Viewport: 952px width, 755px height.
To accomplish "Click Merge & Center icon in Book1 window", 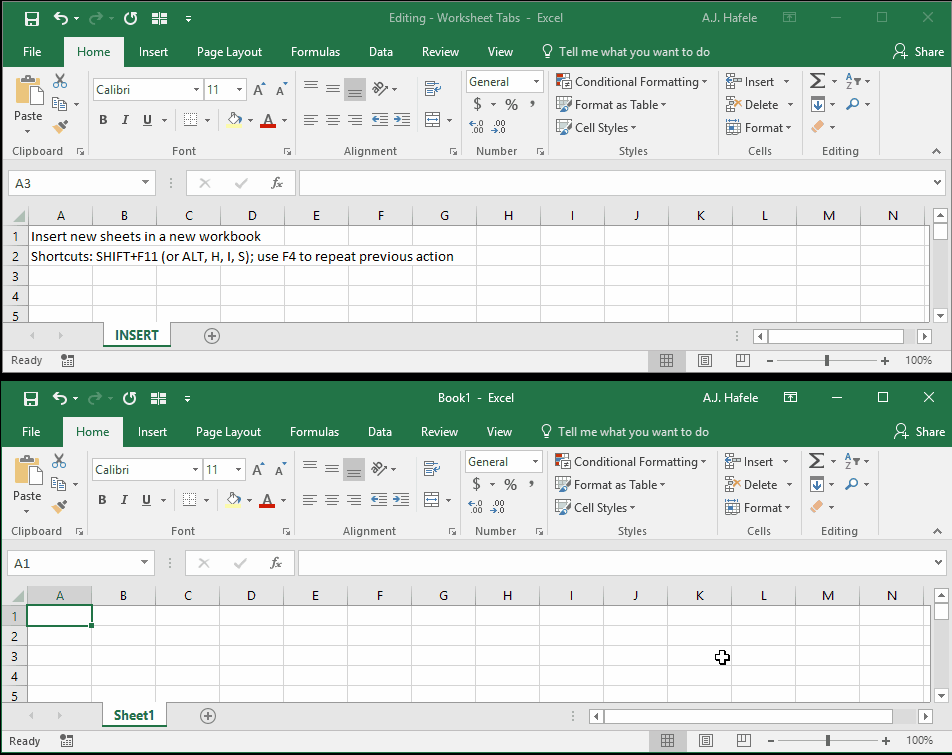I will tap(432, 500).
